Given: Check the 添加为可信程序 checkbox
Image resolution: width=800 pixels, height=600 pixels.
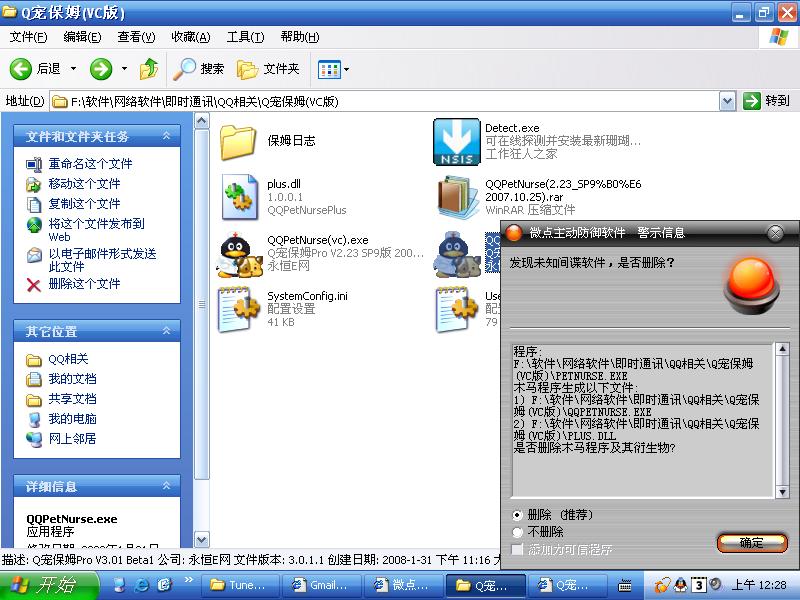Looking at the screenshot, I should tap(517, 549).
